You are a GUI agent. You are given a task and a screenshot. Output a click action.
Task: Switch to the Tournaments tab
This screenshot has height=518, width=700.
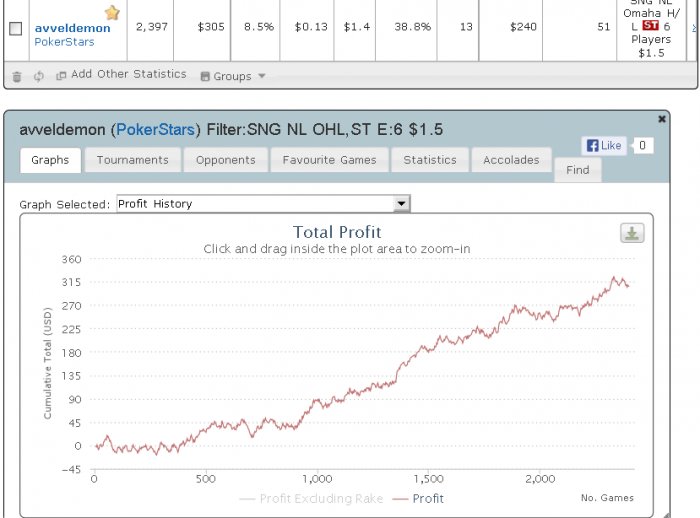[x=132, y=160]
